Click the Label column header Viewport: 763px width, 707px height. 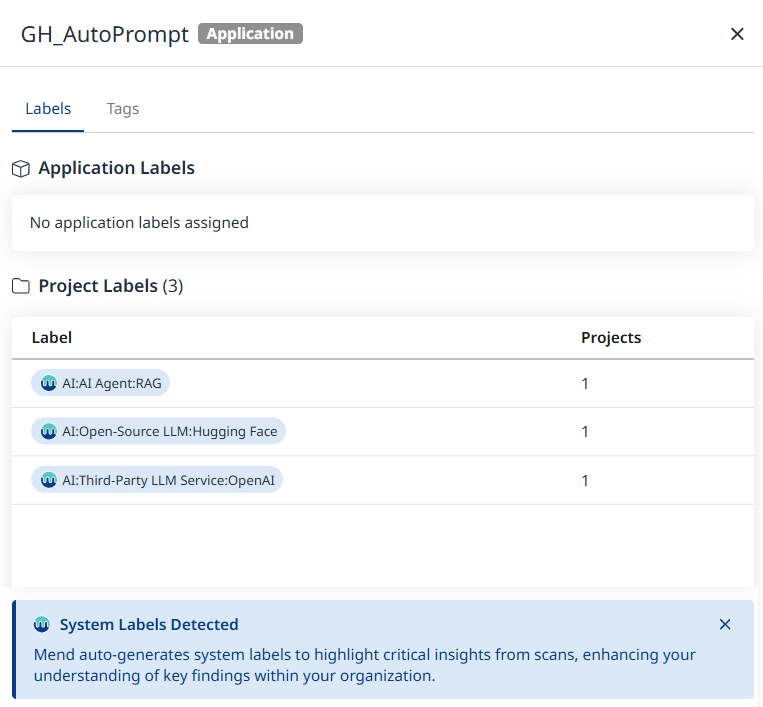(52, 338)
